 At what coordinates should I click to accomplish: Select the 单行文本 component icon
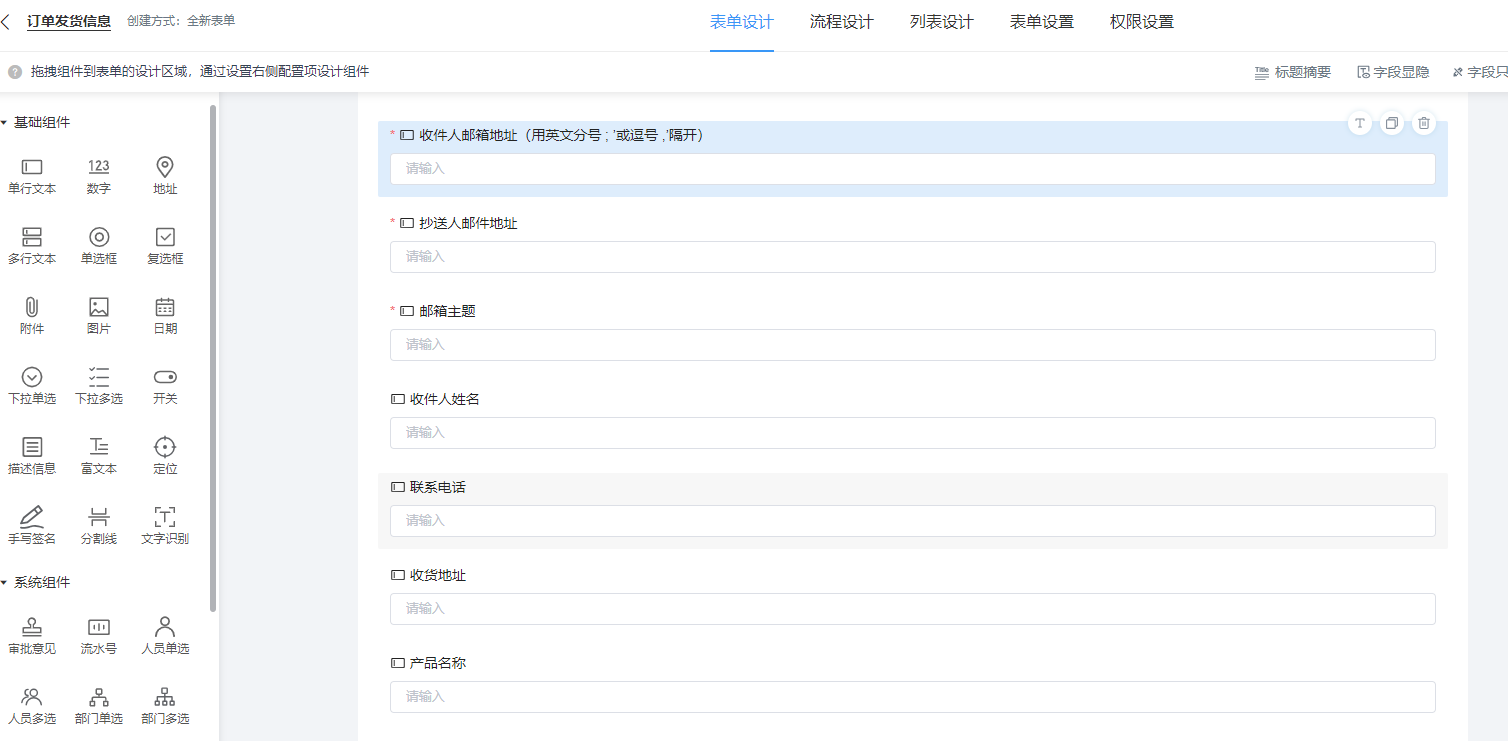point(32,168)
